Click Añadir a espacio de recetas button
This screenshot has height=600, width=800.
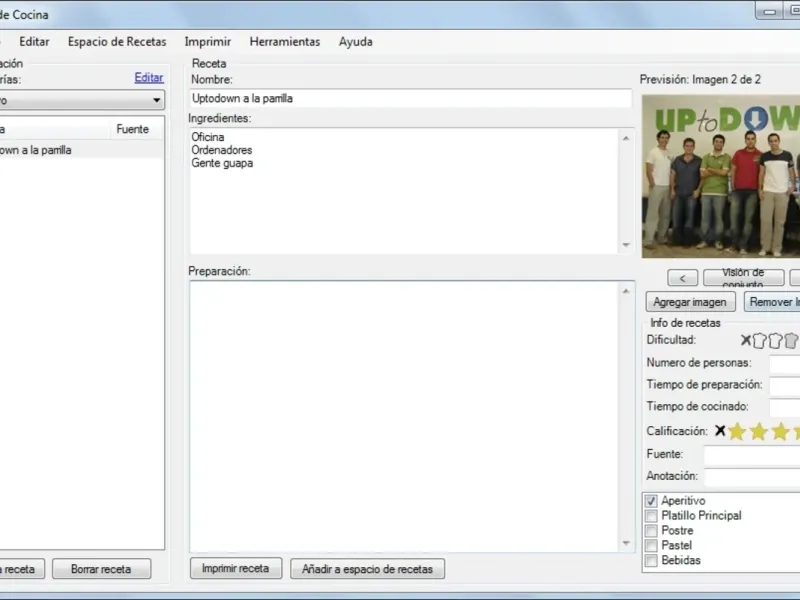coord(367,569)
